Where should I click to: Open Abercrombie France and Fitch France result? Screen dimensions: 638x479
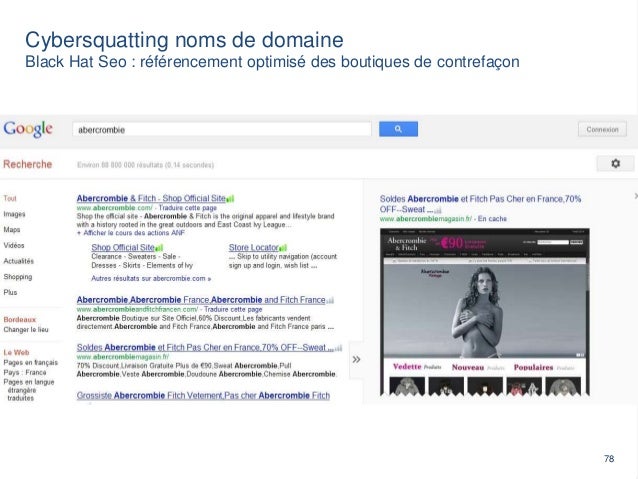tap(201, 300)
